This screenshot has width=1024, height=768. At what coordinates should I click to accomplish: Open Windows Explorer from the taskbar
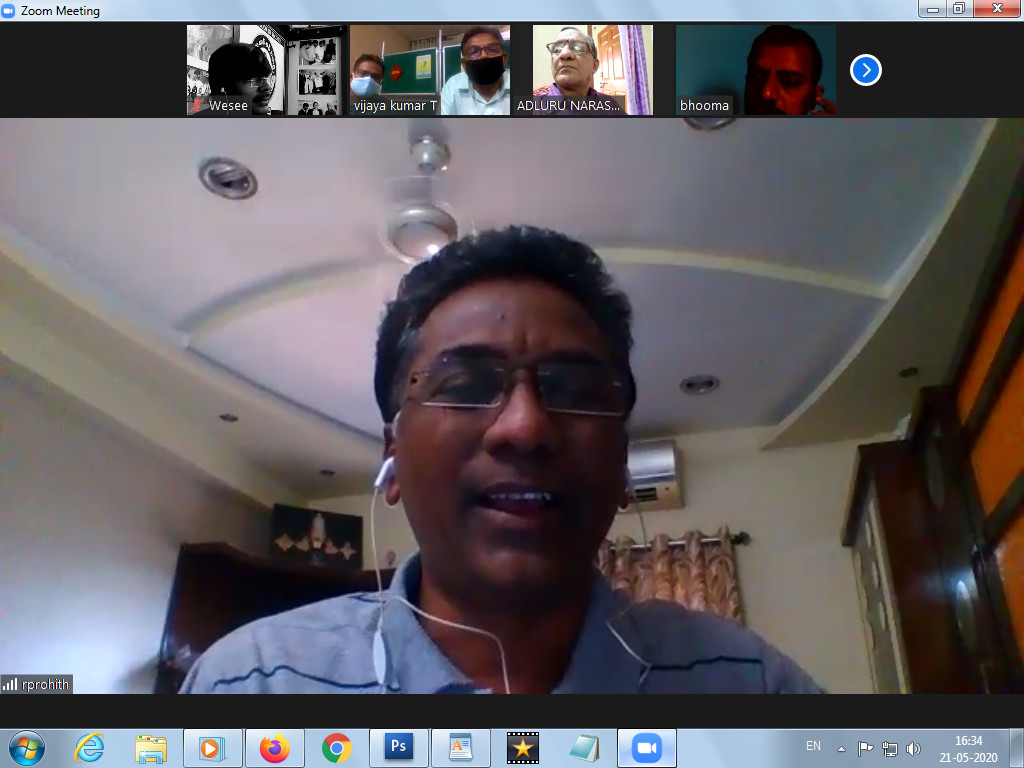coord(151,747)
